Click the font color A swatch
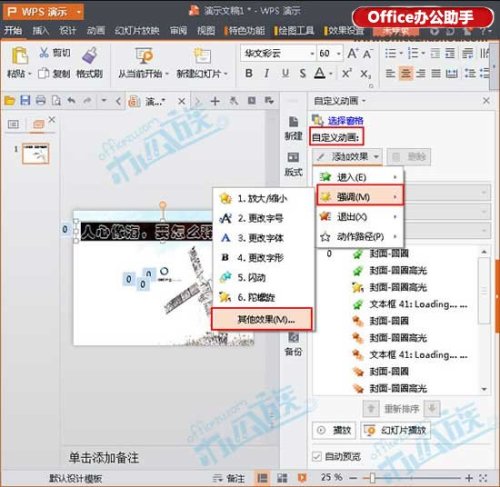 [x=320, y=73]
